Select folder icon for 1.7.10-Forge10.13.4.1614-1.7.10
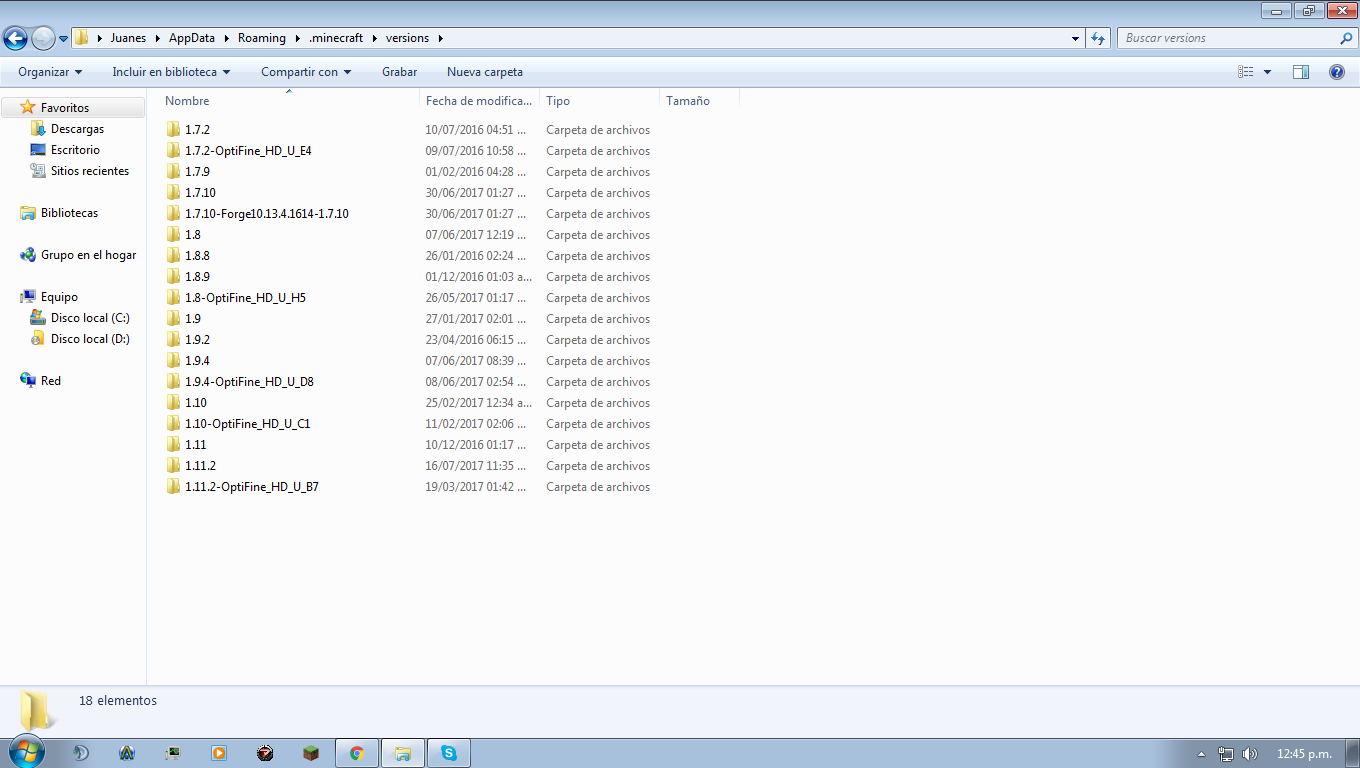This screenshot has width=1360, height=768. pyautogui.click(x=174, y=214)
